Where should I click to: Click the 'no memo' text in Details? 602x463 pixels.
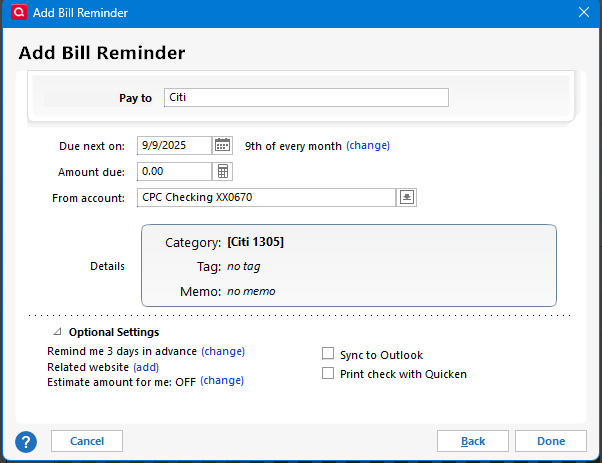pos(251,291)
